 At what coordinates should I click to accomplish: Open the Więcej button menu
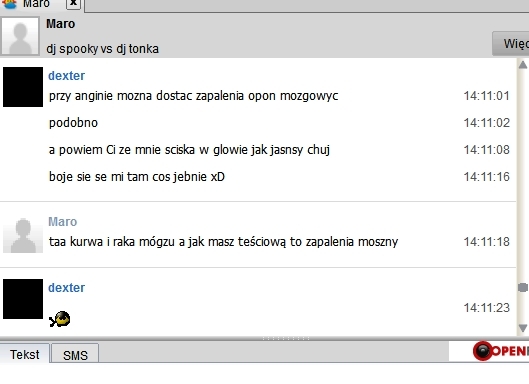coord(511,44)
